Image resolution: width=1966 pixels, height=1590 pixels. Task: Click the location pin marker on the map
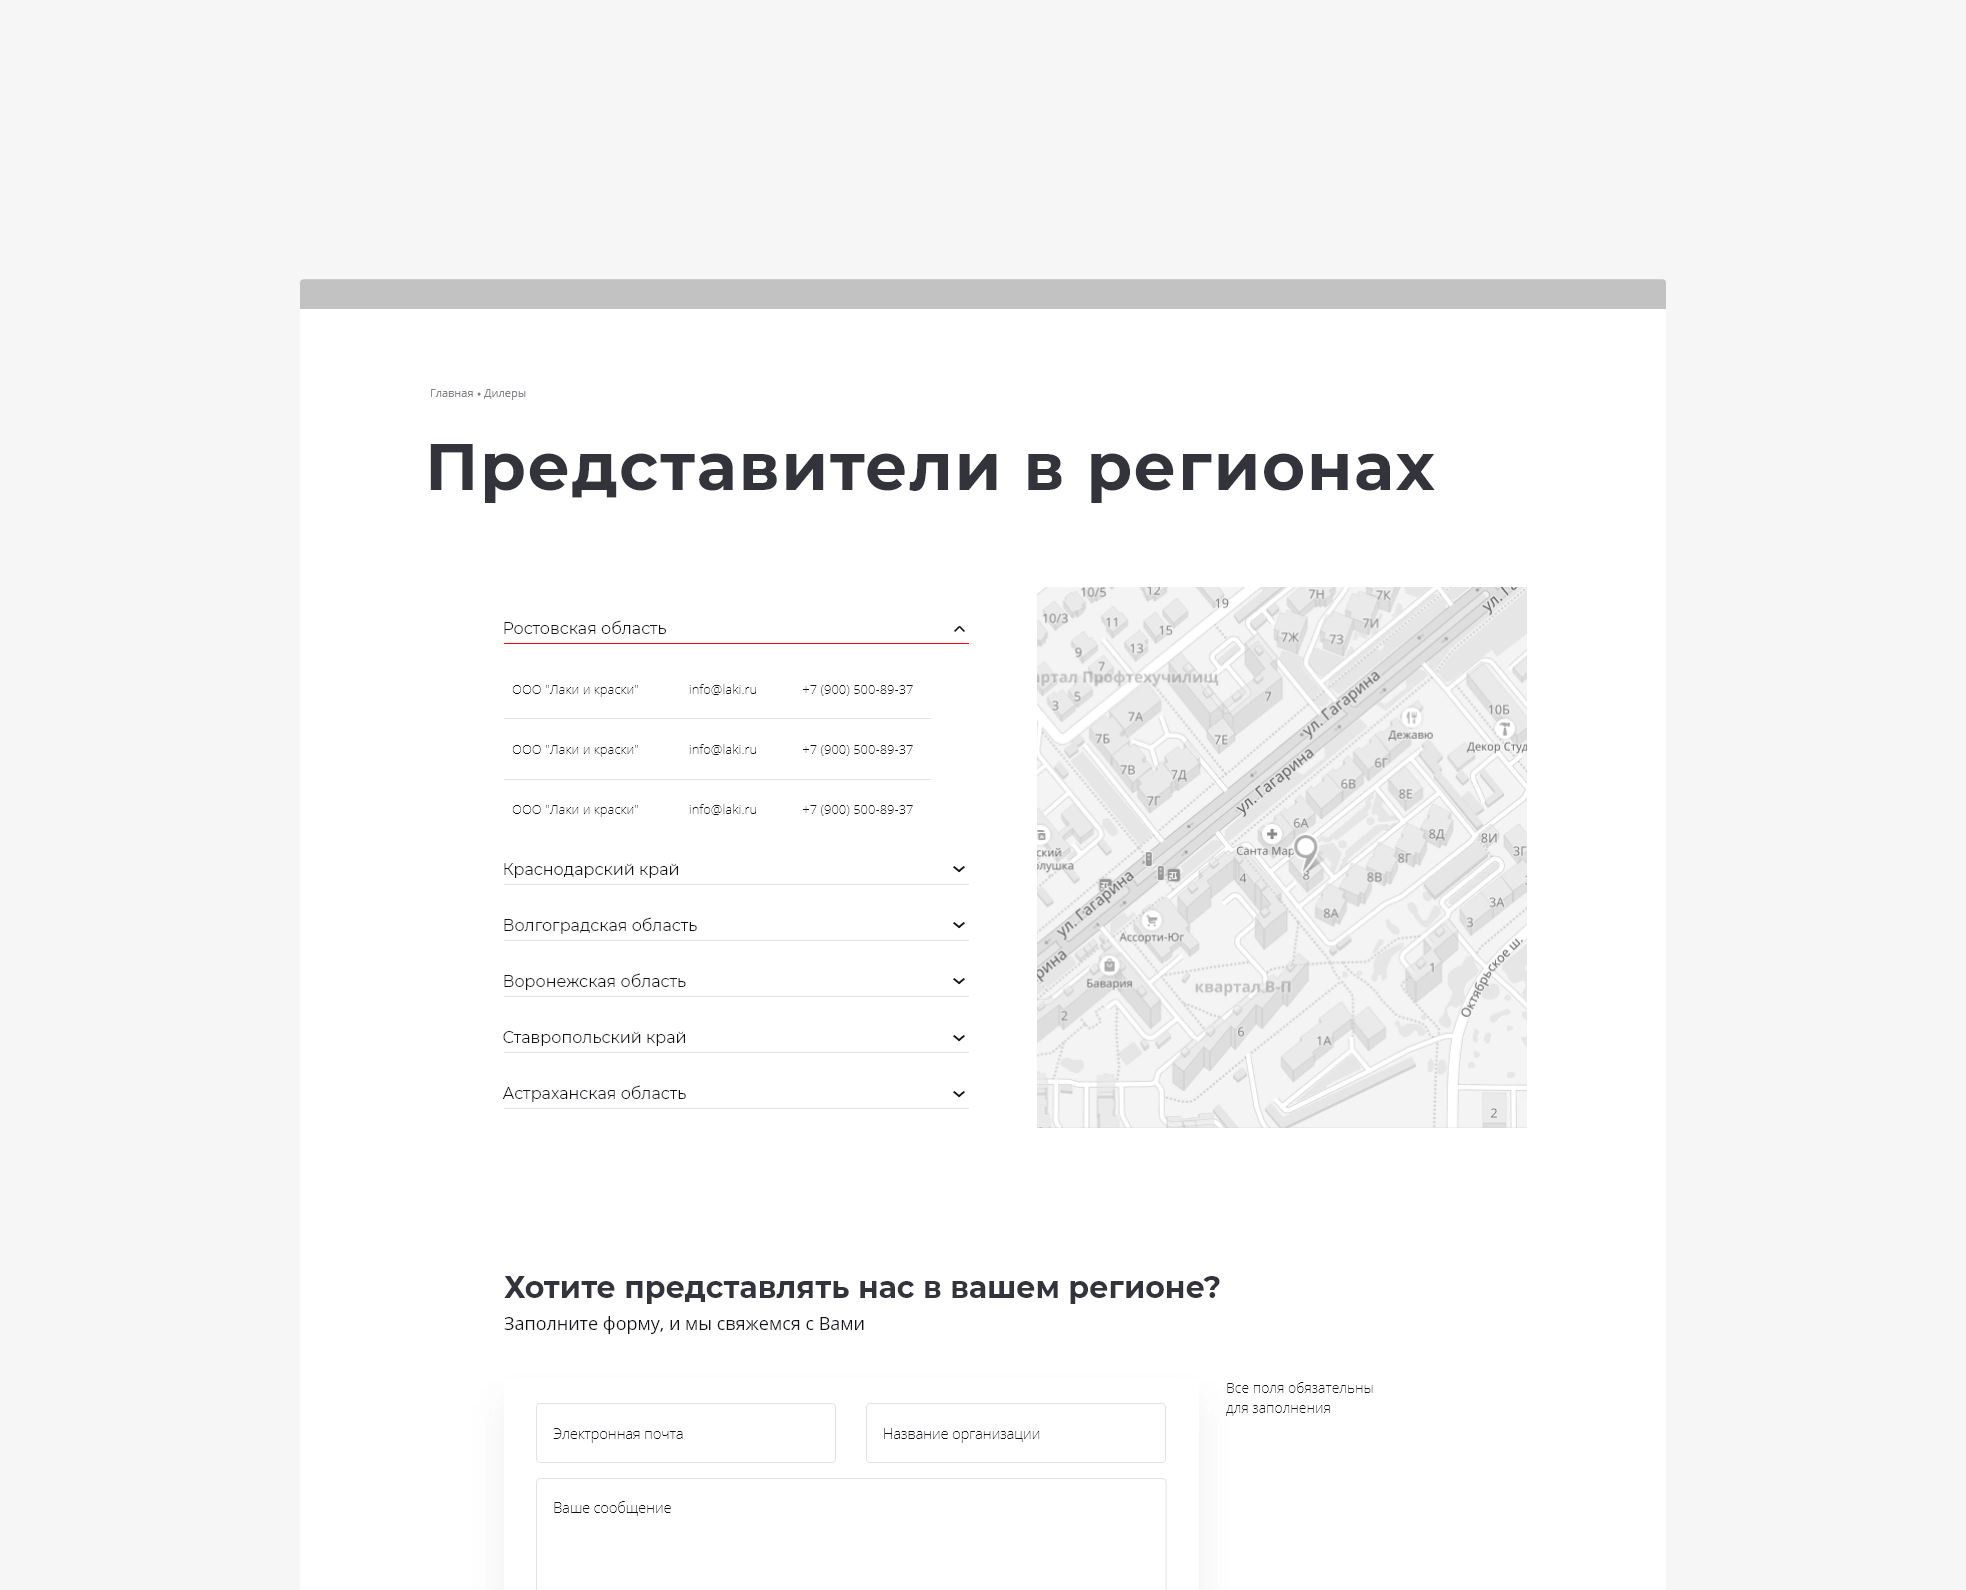pos(1306,853)
